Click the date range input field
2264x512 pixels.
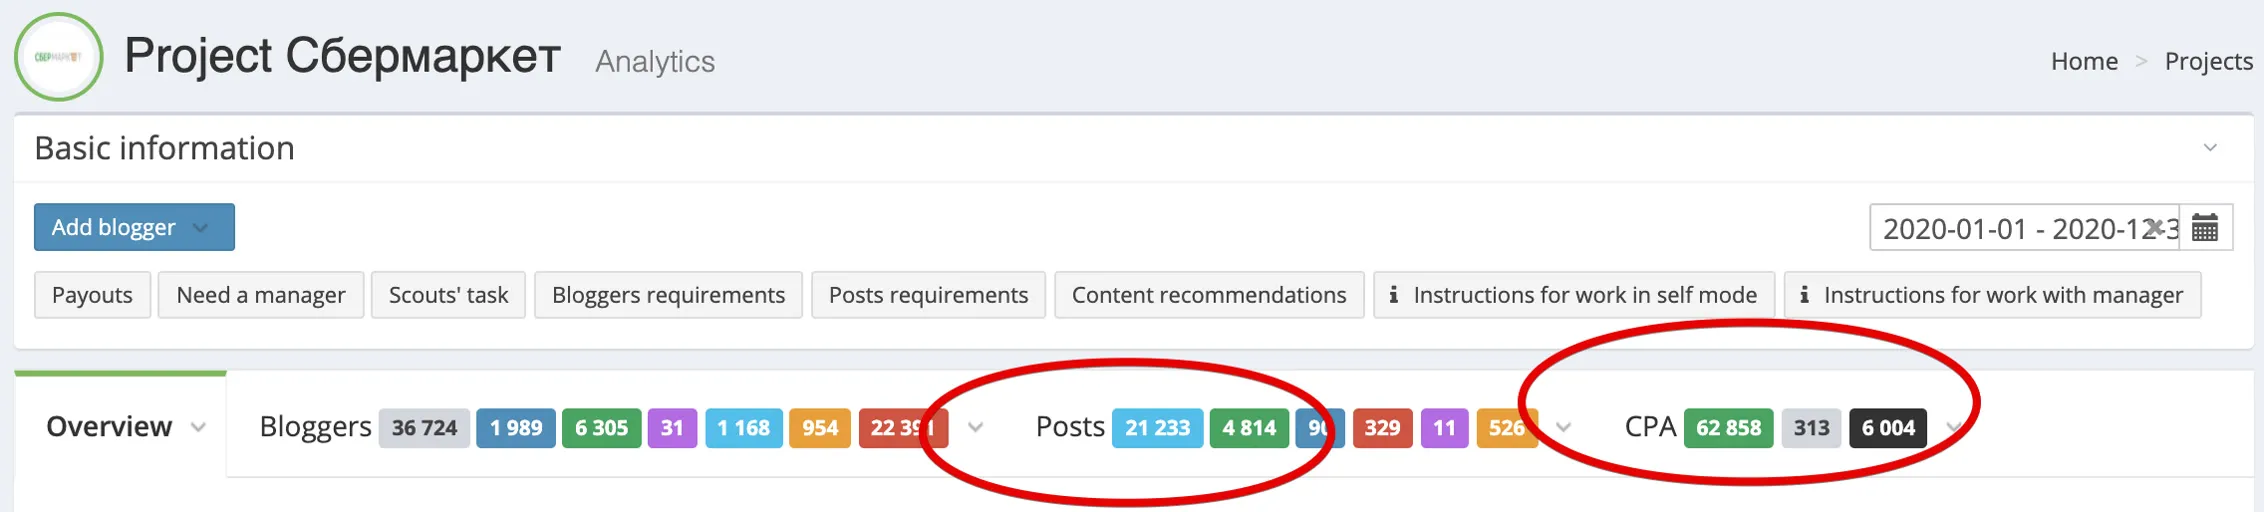tap(2010, 228)
